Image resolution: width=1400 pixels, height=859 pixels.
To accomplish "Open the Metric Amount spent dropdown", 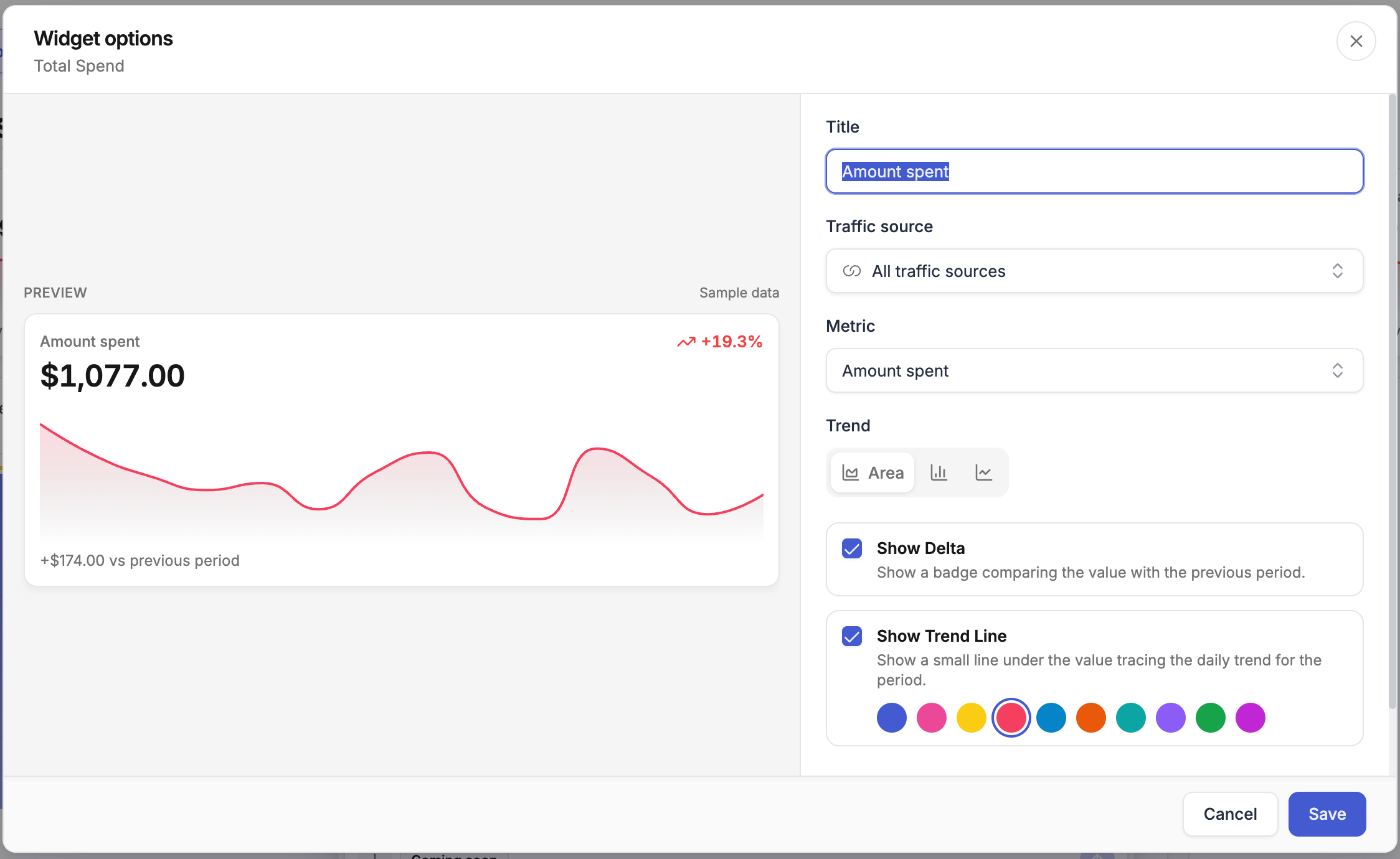I will click(1094, 371).
